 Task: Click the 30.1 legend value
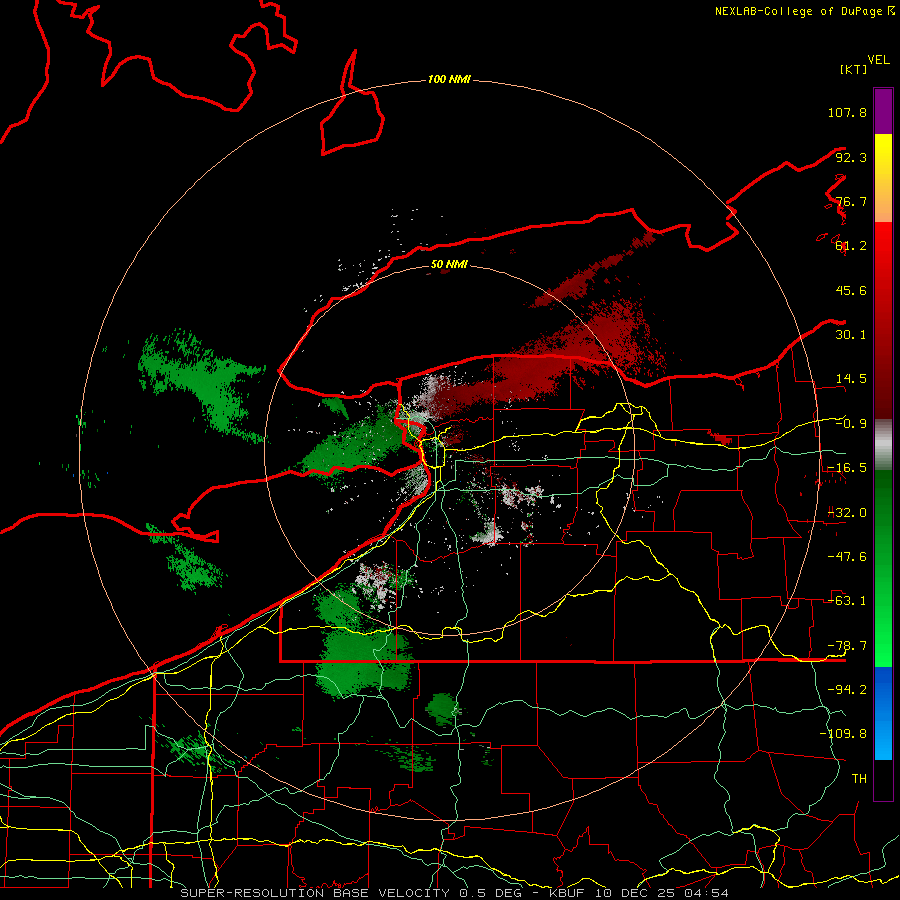(851, 335)
